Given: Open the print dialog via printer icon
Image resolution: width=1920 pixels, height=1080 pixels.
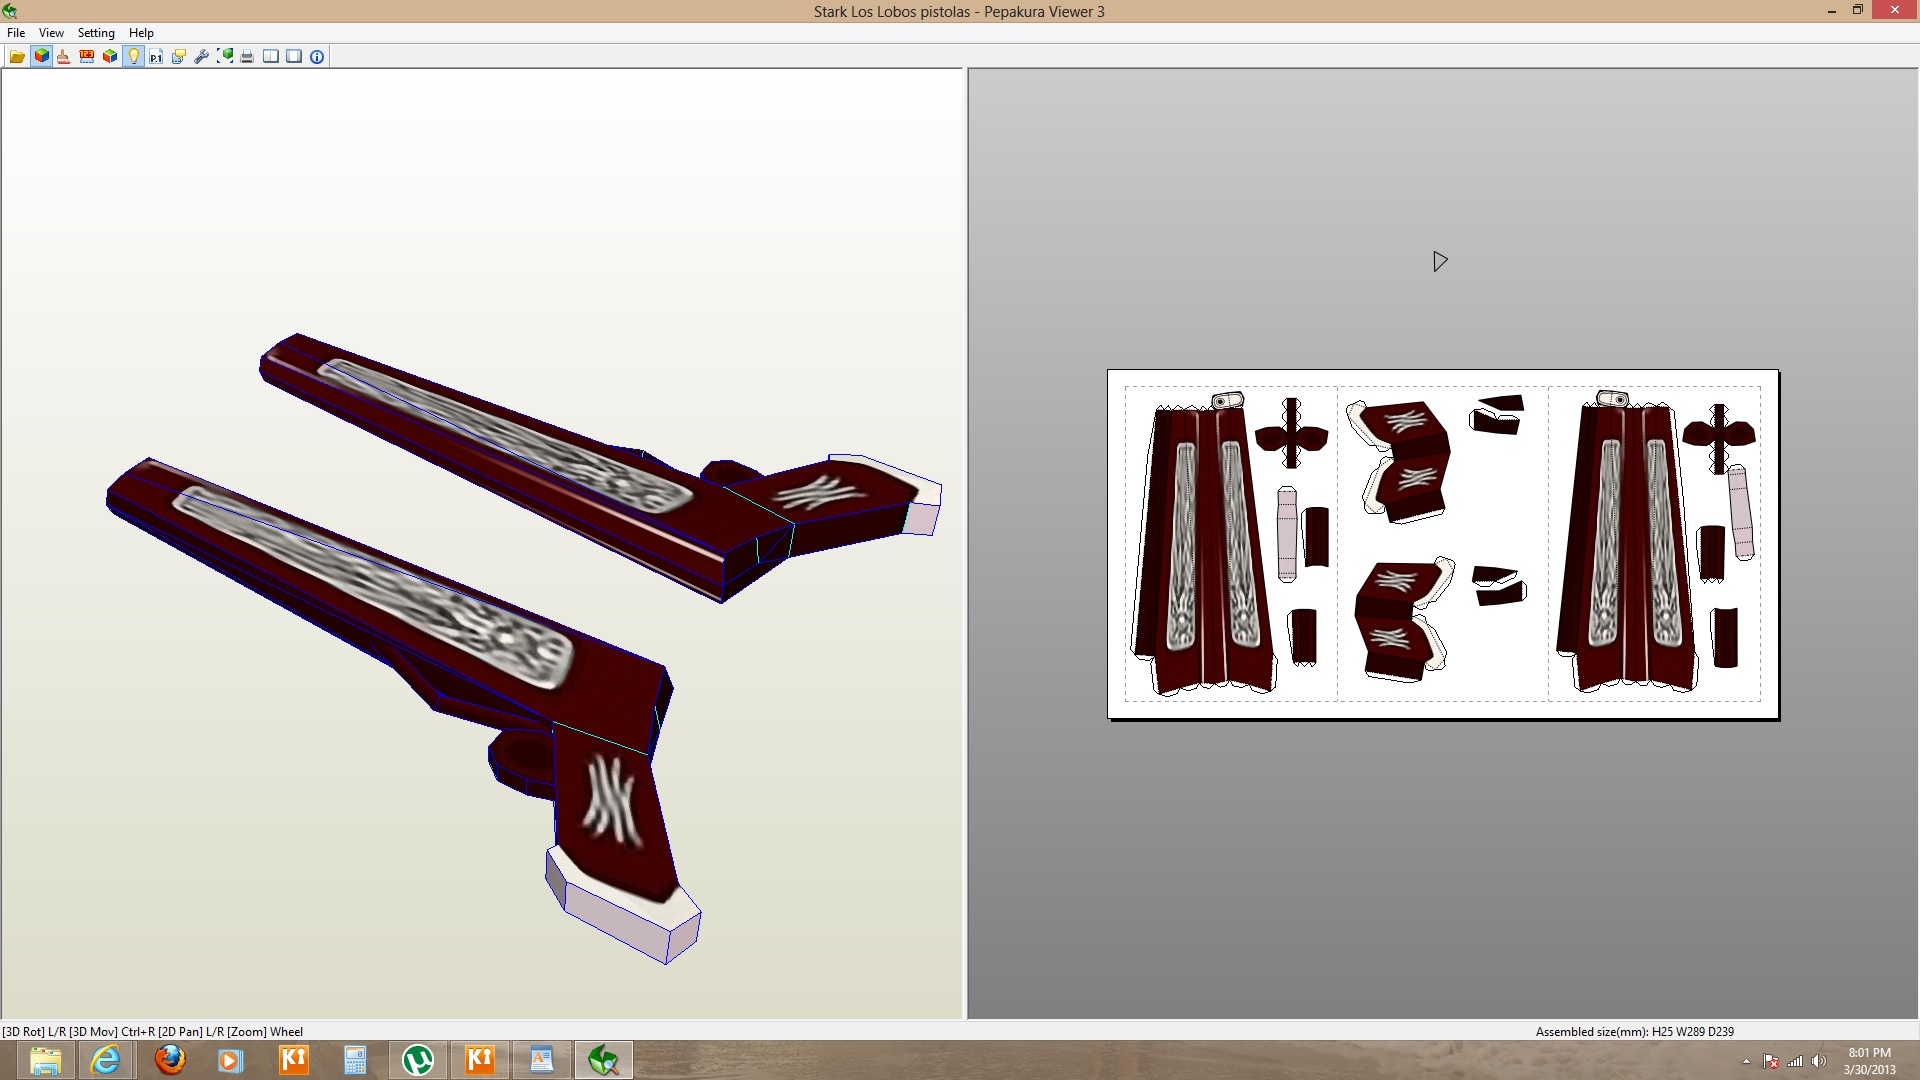Looking at the screenshot, I should (247, 57).
